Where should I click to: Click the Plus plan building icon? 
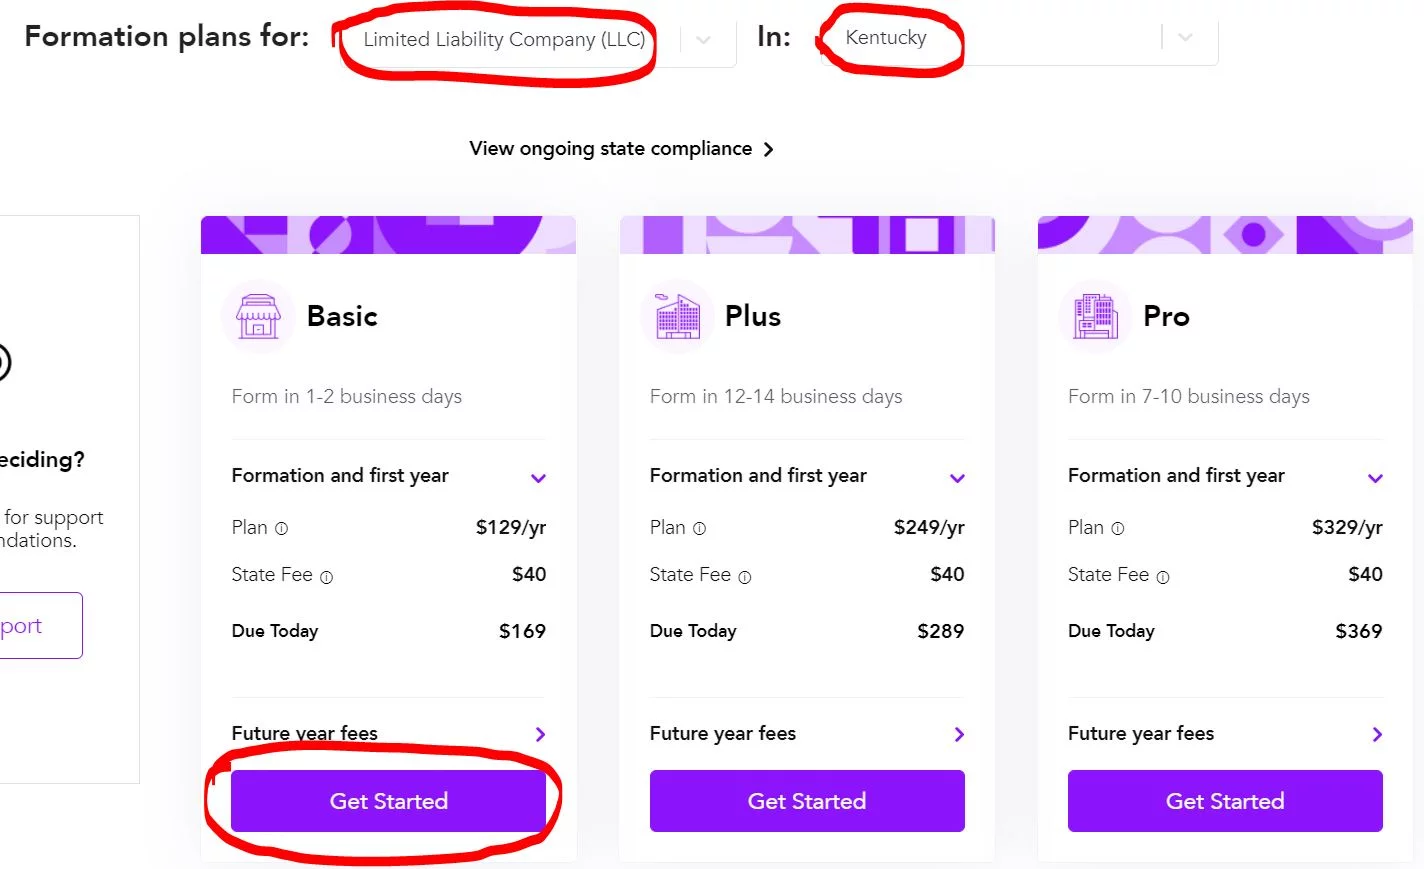pos(677,316)
